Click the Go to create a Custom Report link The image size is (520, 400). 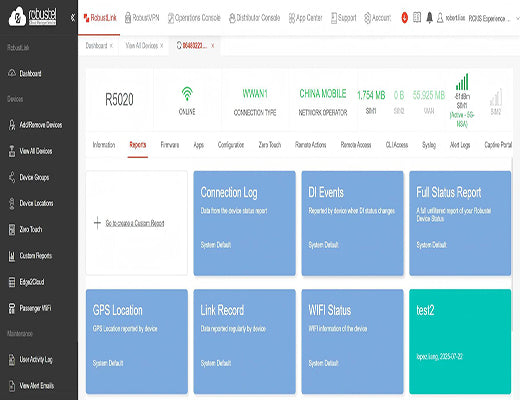point(135,223)
